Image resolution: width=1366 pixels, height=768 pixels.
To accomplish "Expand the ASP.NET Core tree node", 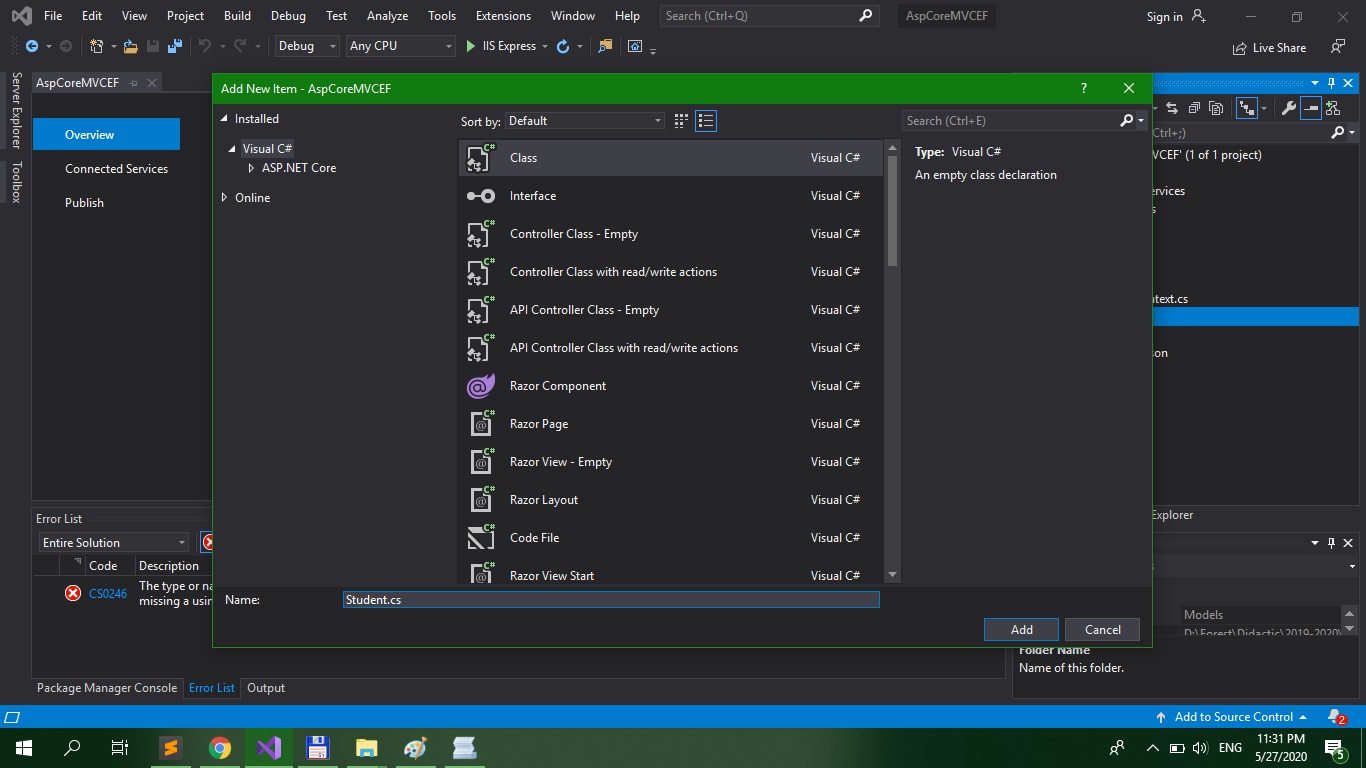I will (252, 168).
